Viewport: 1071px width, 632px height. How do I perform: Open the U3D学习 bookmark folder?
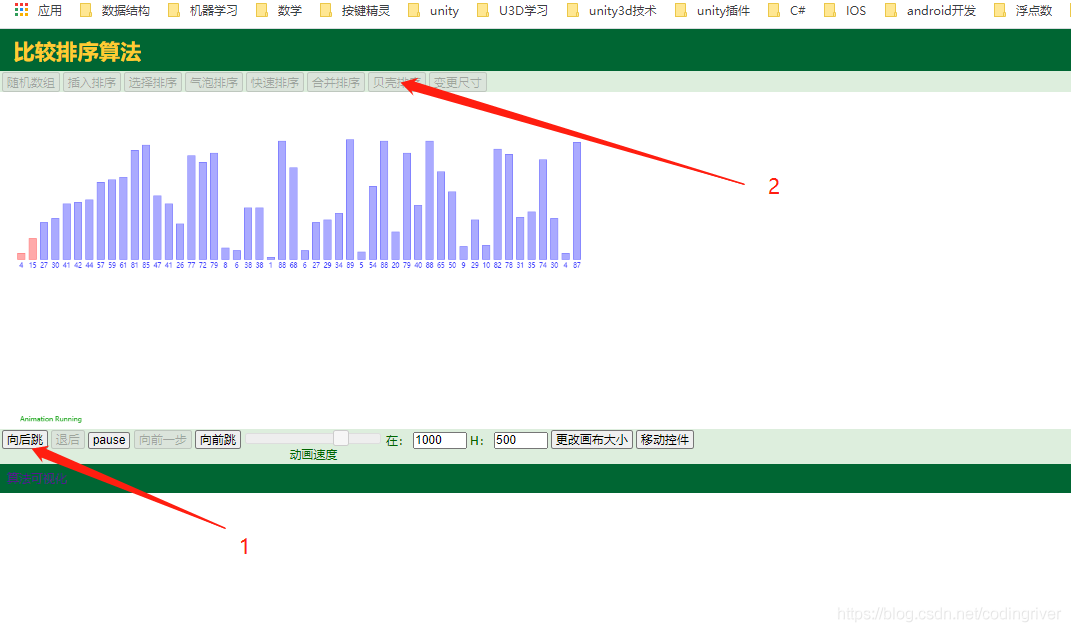512,10
